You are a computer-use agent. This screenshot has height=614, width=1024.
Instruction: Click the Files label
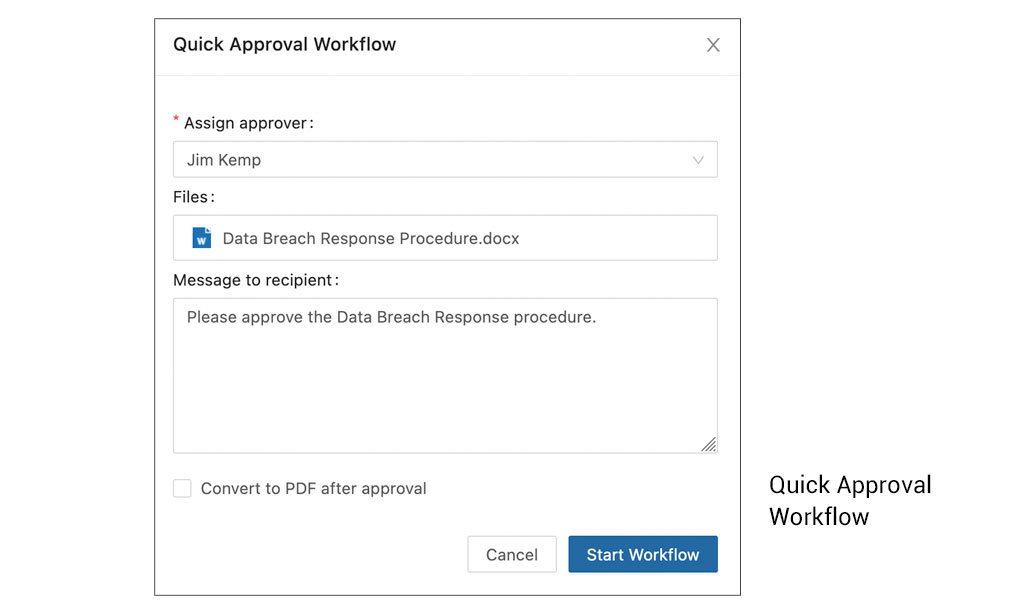193,197
